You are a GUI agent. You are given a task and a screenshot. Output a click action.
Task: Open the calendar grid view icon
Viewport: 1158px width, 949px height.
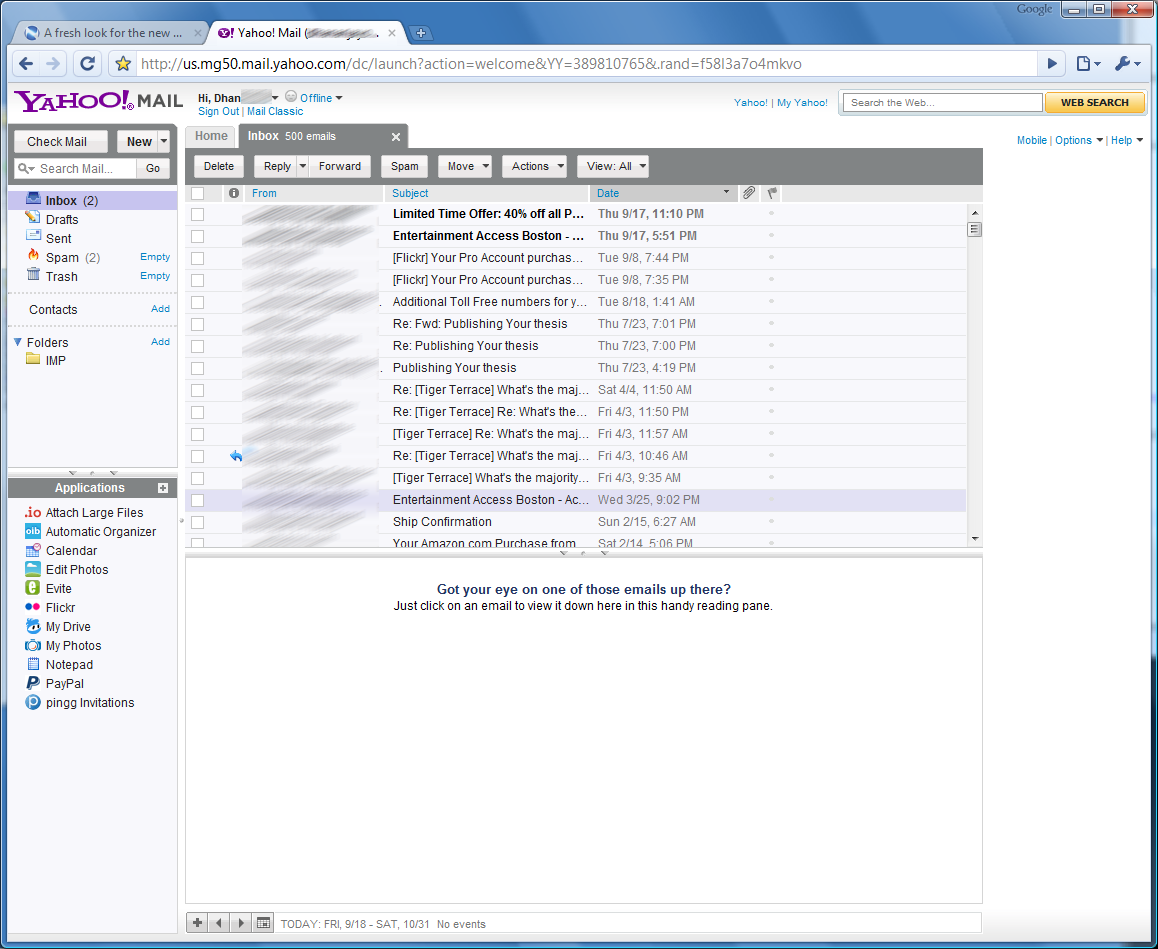click(x=263, y=923)
